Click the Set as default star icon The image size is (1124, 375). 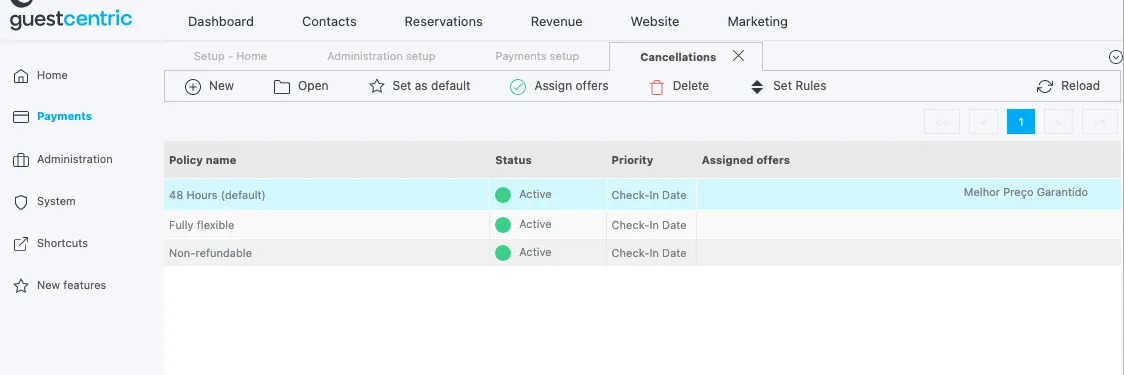click(x=377, y=86)
